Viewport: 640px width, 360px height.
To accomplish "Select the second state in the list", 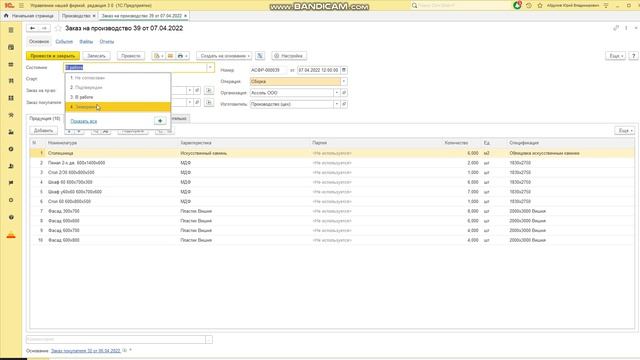I will point(118,87).
